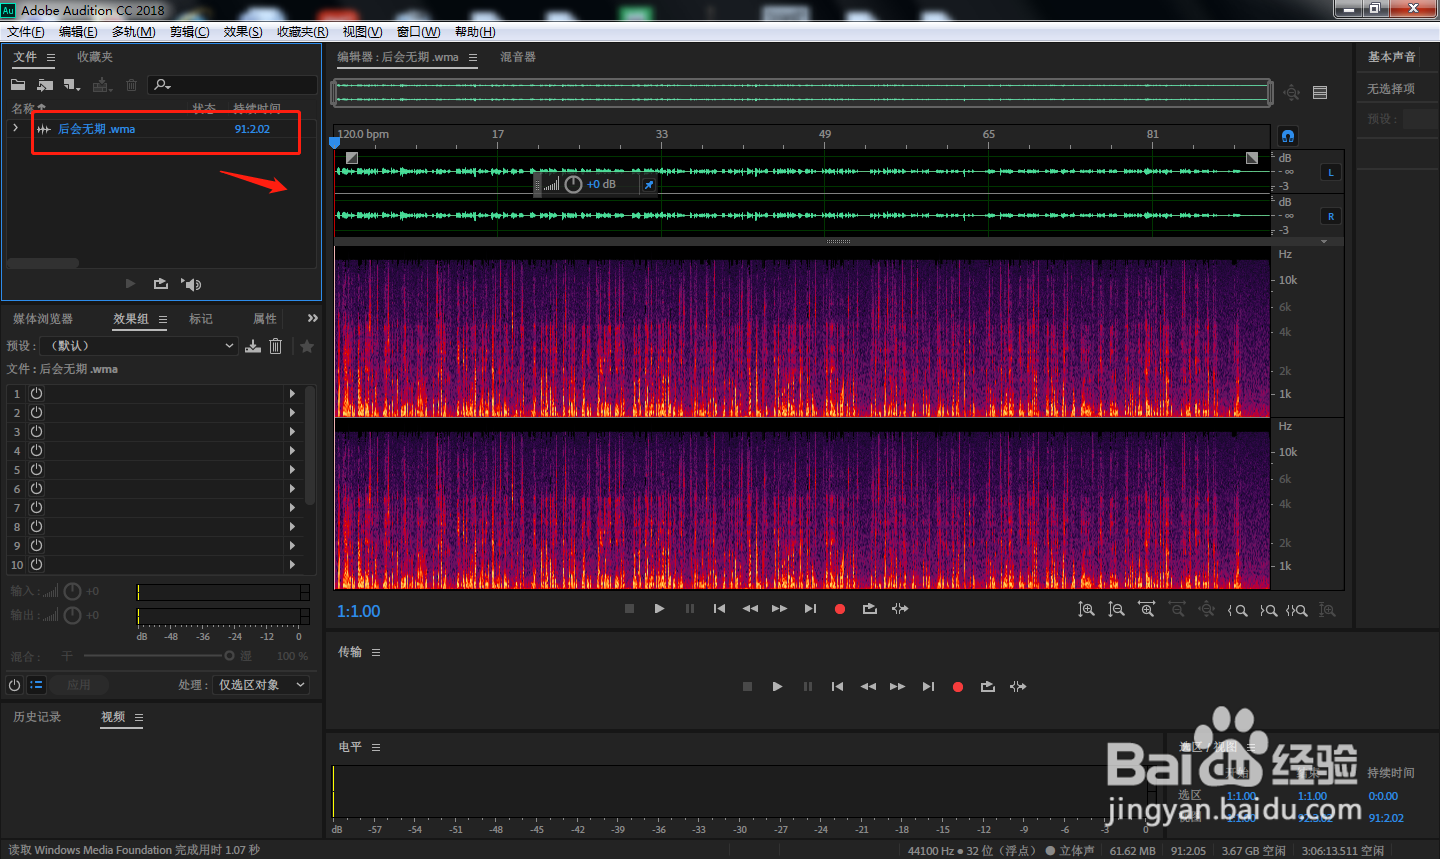This screenshot has height=859, width=1440.
Task: Open the 处理 仅选区对象 dropdown
Action: [261, 685]
